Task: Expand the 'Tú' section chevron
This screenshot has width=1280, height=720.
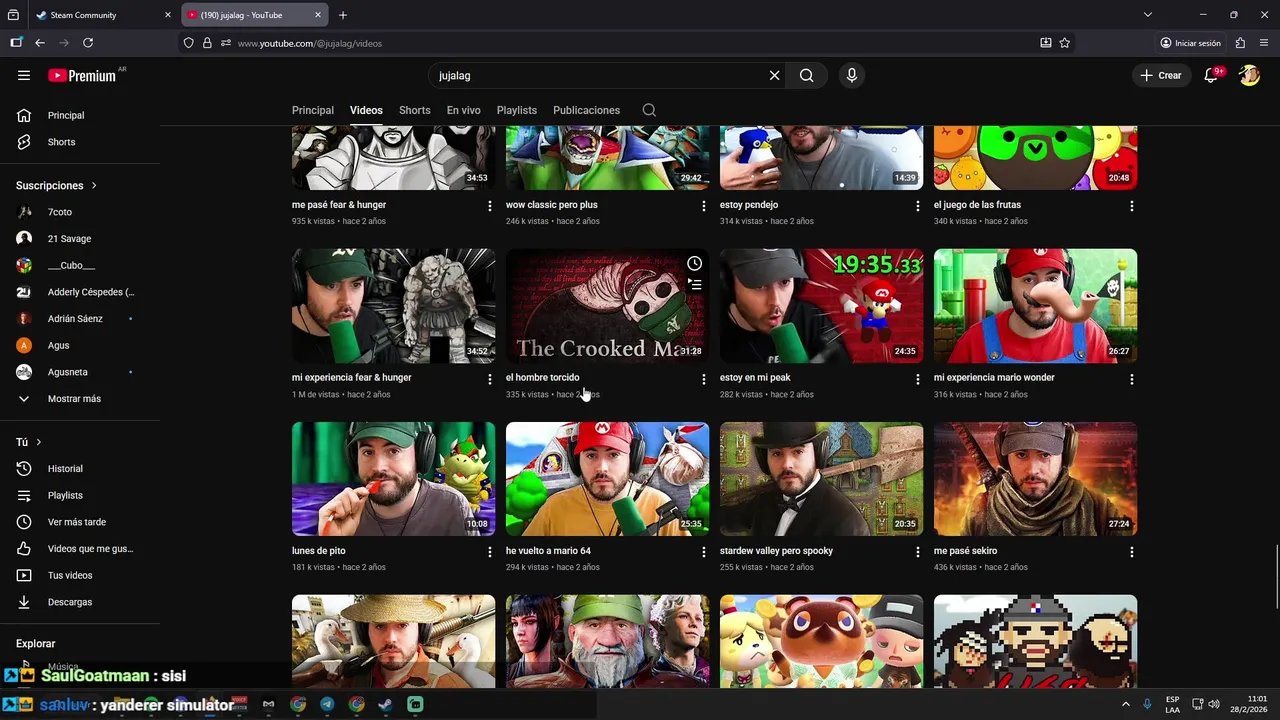Action: point(39,442)
